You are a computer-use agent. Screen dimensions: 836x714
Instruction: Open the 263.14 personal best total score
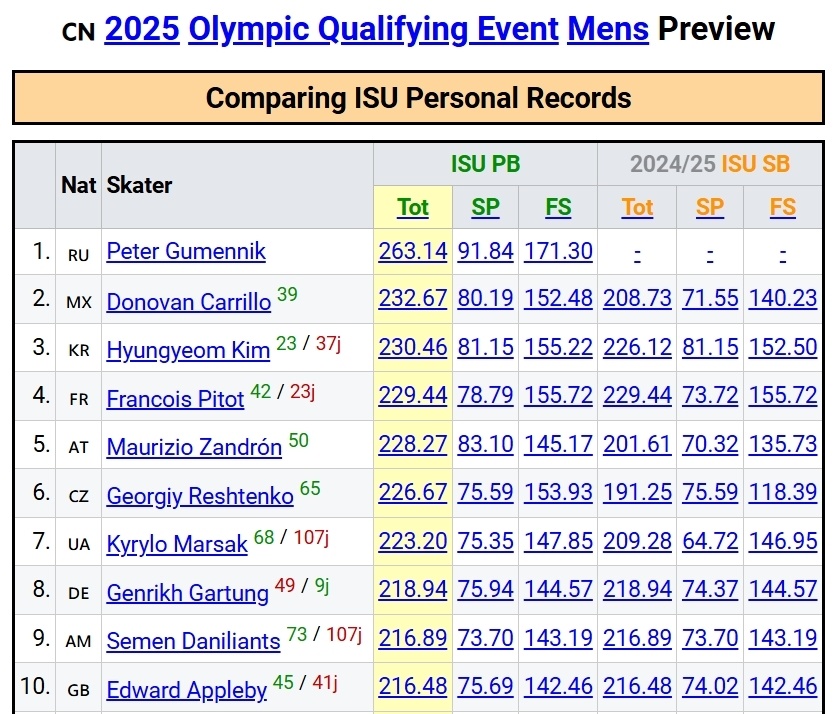pyautogui.click(x=413, y=251)
